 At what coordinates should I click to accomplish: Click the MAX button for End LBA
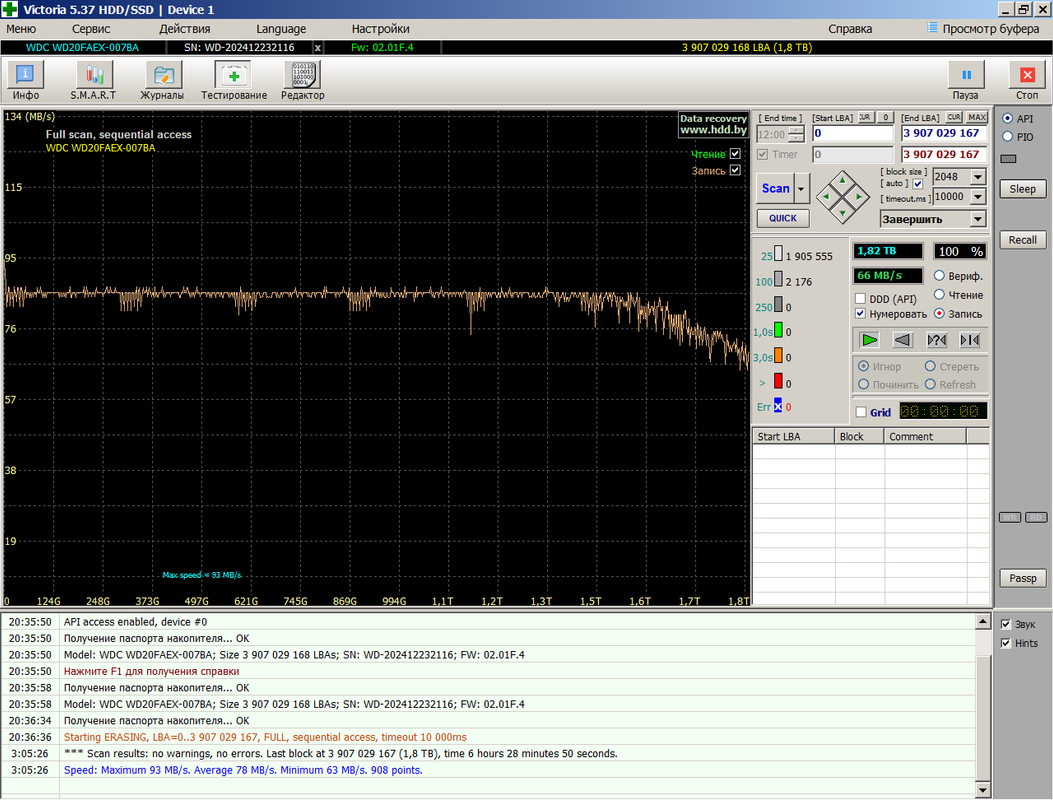(977, 117)
